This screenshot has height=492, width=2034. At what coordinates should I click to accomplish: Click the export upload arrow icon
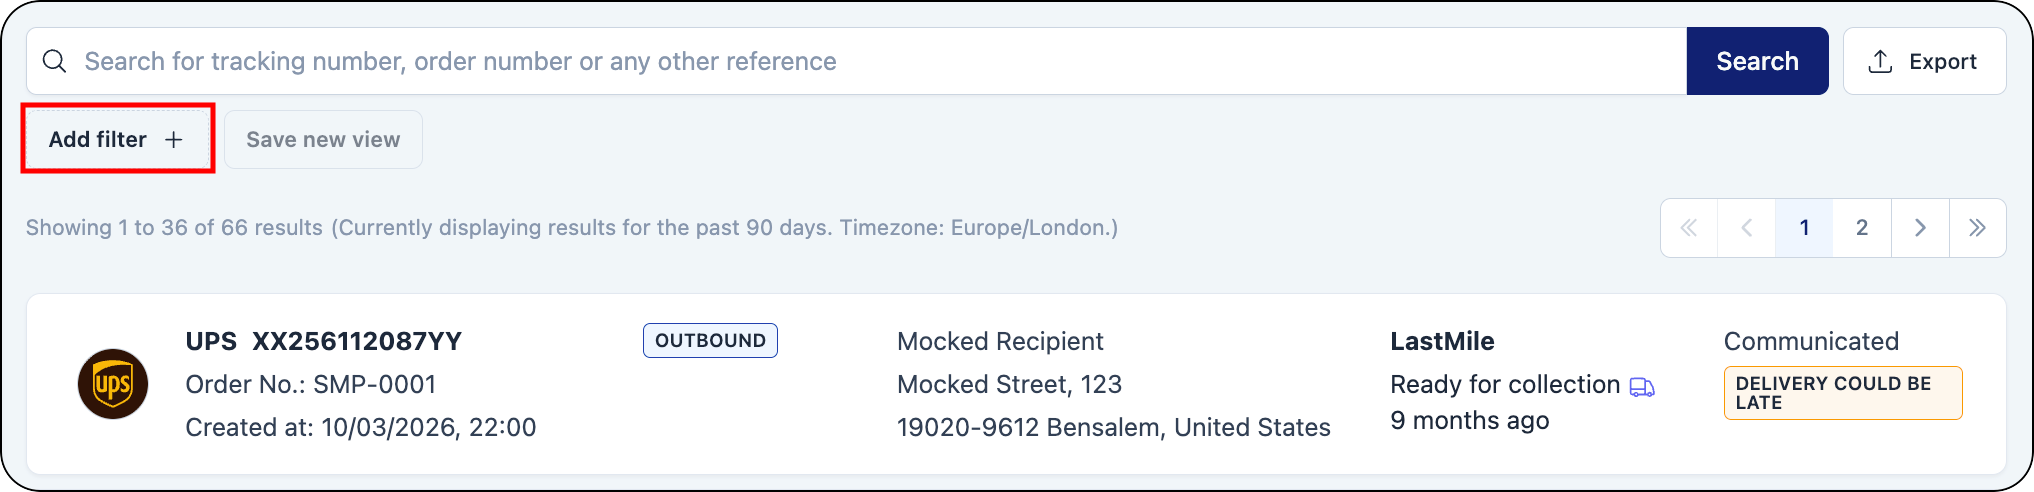pyautogui.click(x=1880, y=62)
